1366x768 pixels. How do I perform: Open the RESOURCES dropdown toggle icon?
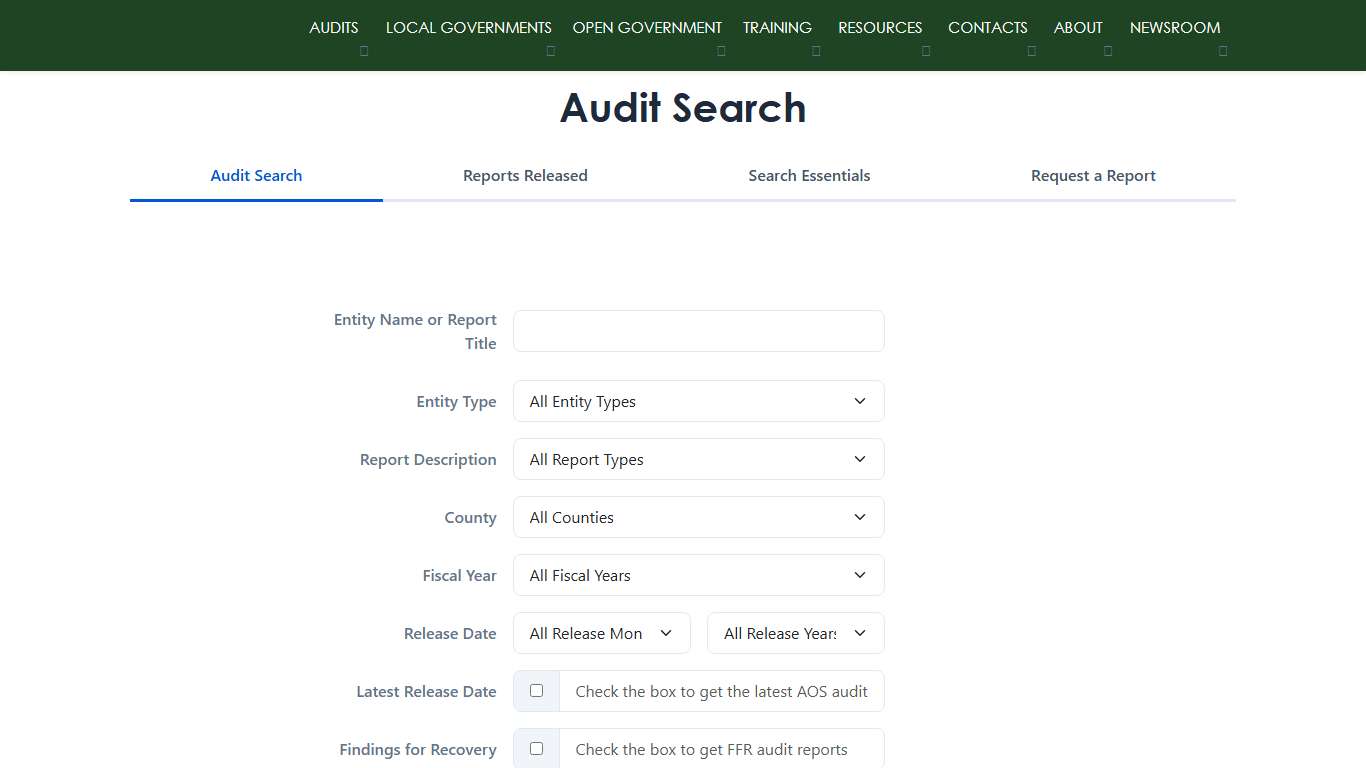coord(926,50)
